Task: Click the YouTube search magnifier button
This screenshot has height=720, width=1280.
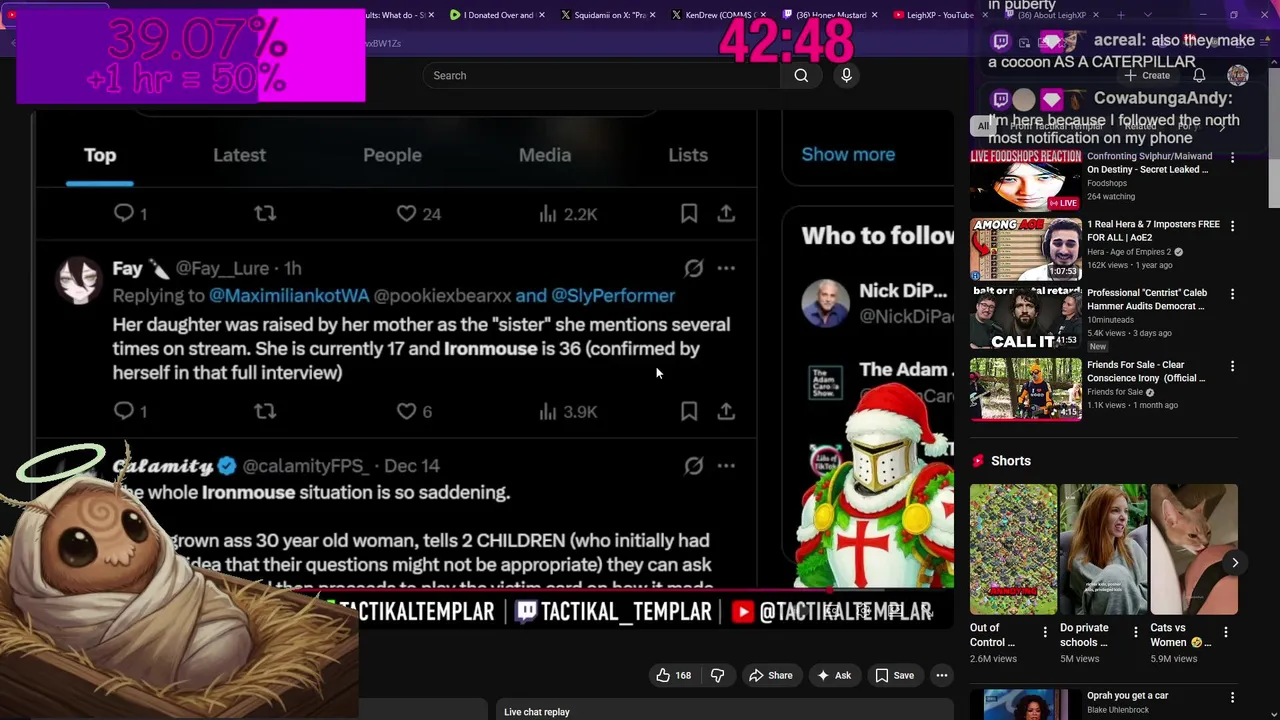Action: click(x=801, y=75)
